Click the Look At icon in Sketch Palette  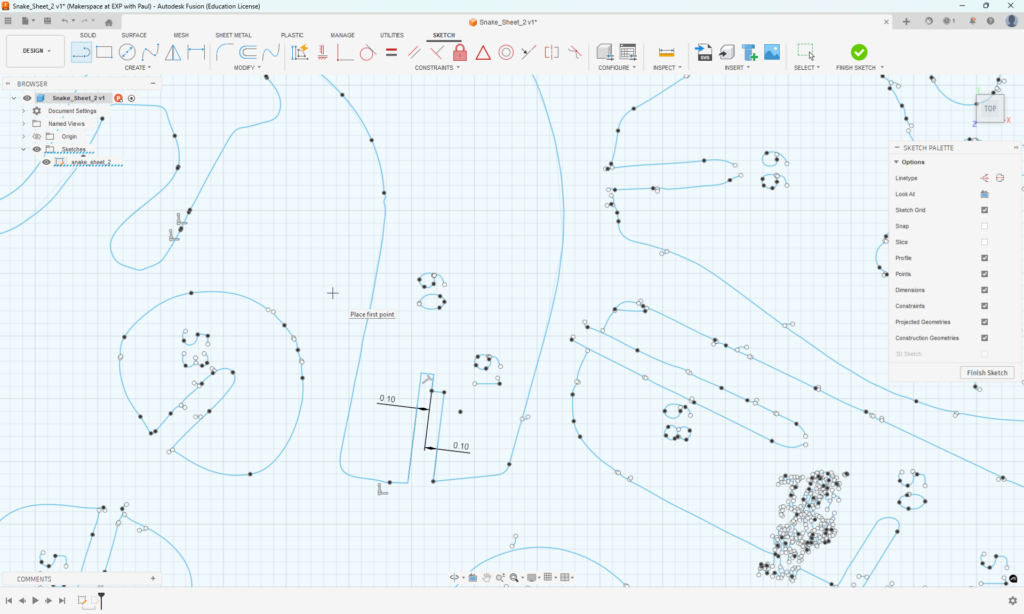click(x=982, y=193)
